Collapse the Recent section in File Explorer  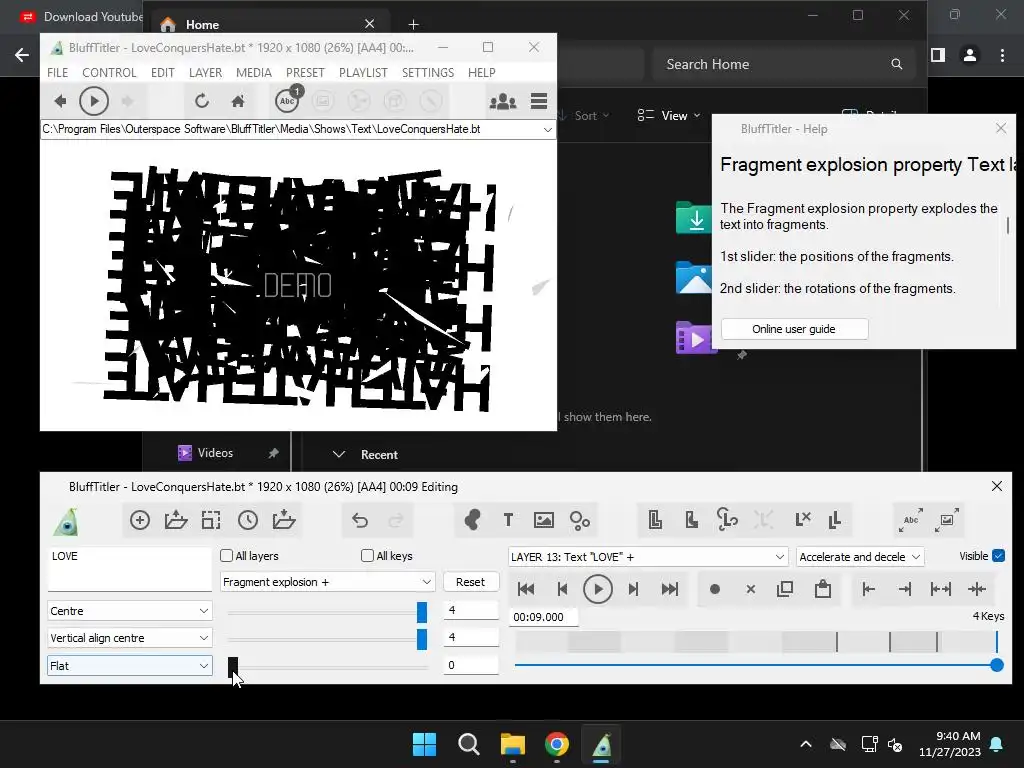pyautogui.click(x=338, y=455)
